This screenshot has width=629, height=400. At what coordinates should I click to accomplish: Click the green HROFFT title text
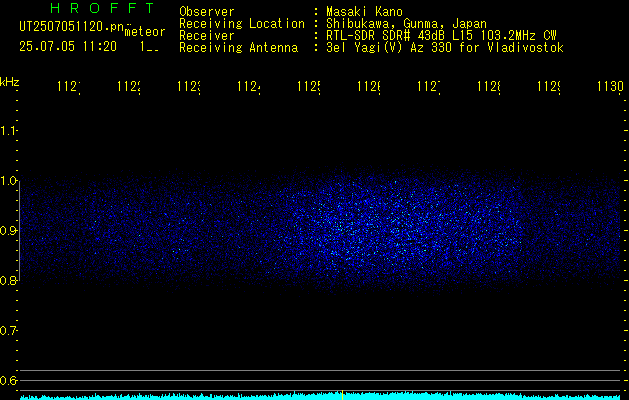pos(103,8)
